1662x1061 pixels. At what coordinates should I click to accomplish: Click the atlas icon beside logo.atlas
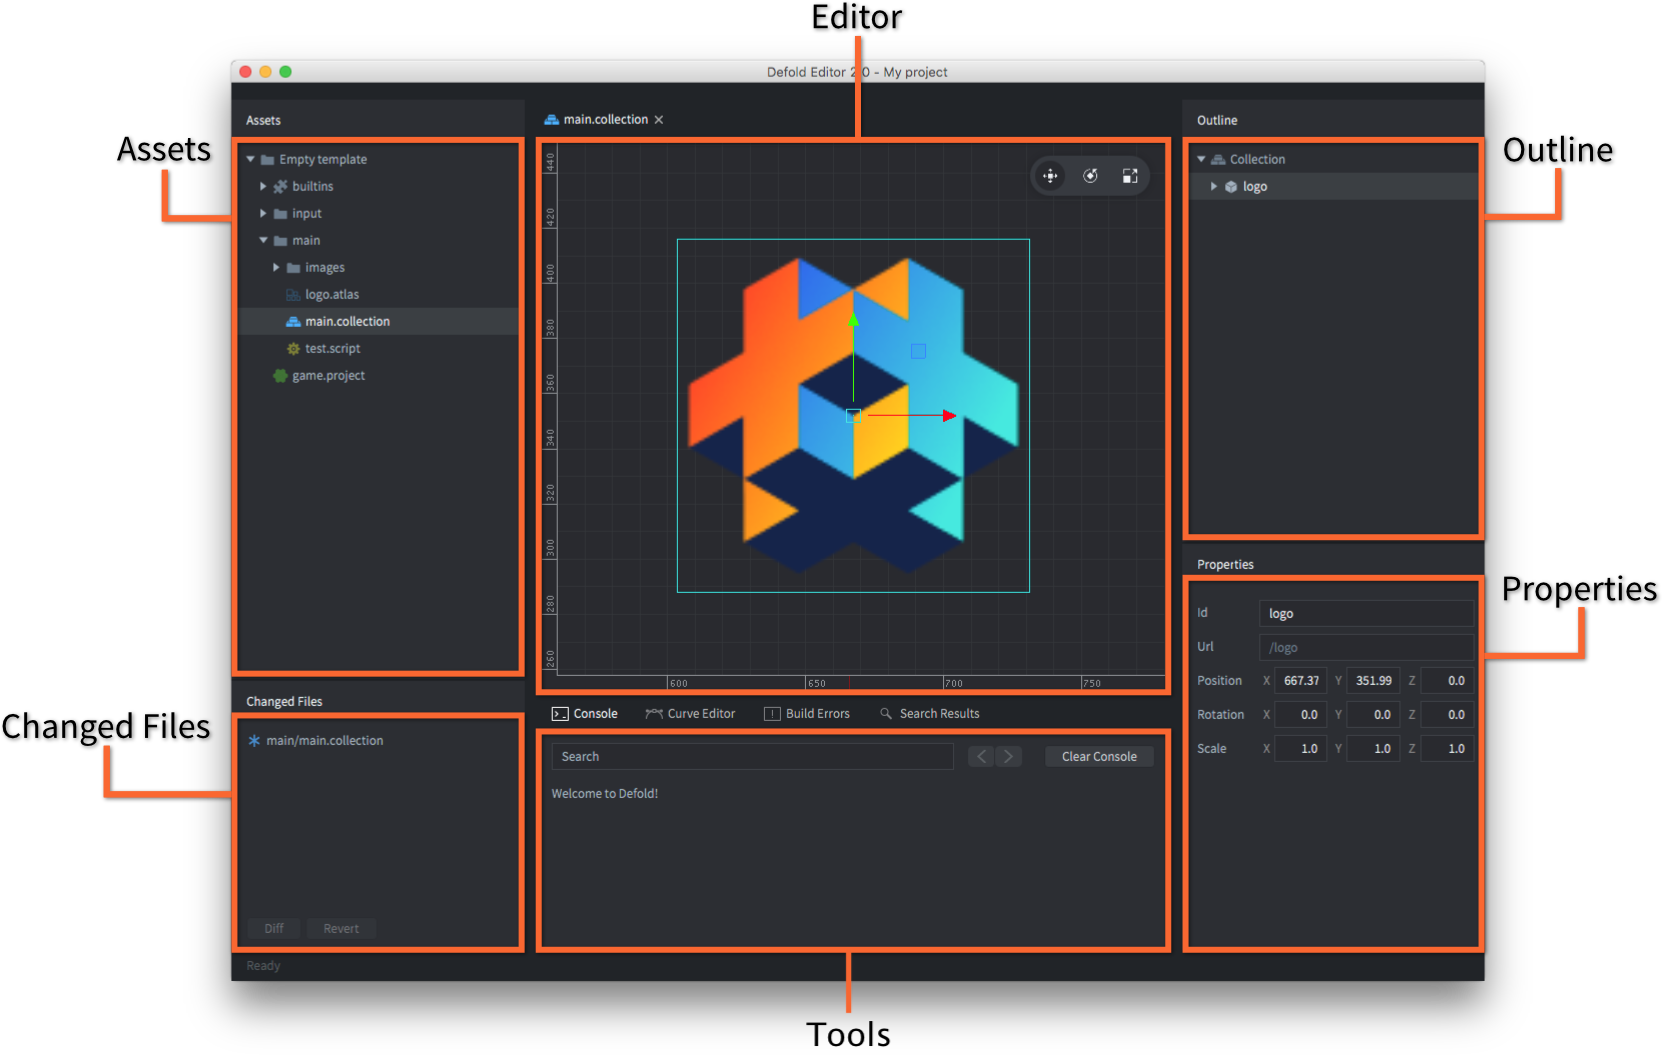click(x=291, y=294)
